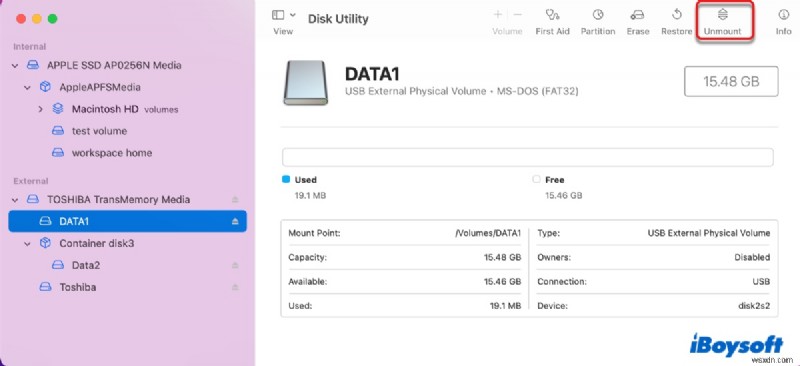Click the workspace home drive icon
Image resolution: width=800 pixels, height=366 pixels.
[58, 153]
